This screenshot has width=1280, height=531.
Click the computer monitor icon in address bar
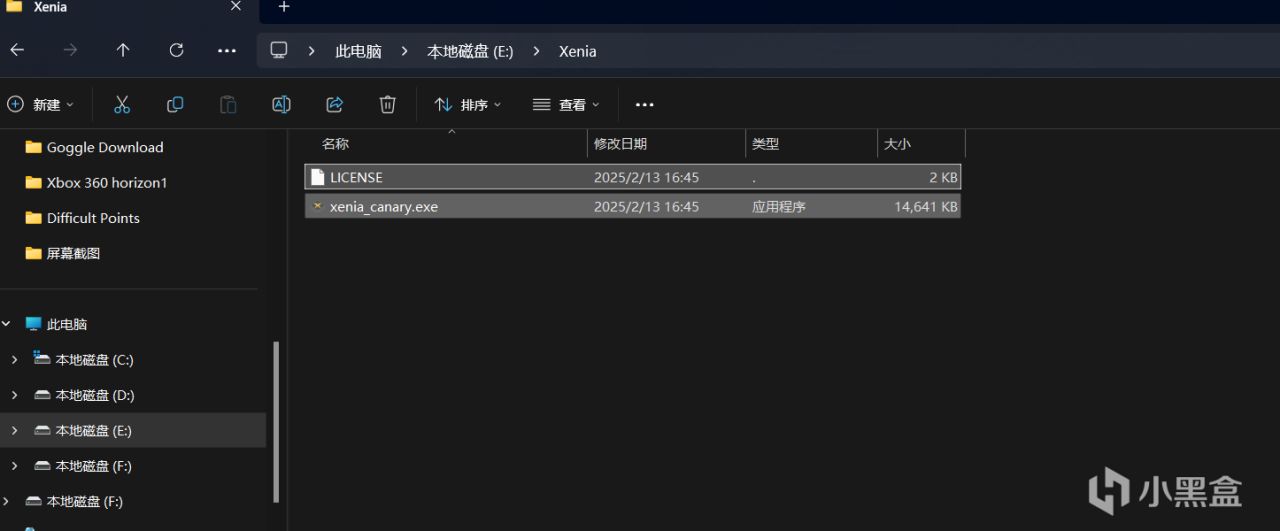279,50
